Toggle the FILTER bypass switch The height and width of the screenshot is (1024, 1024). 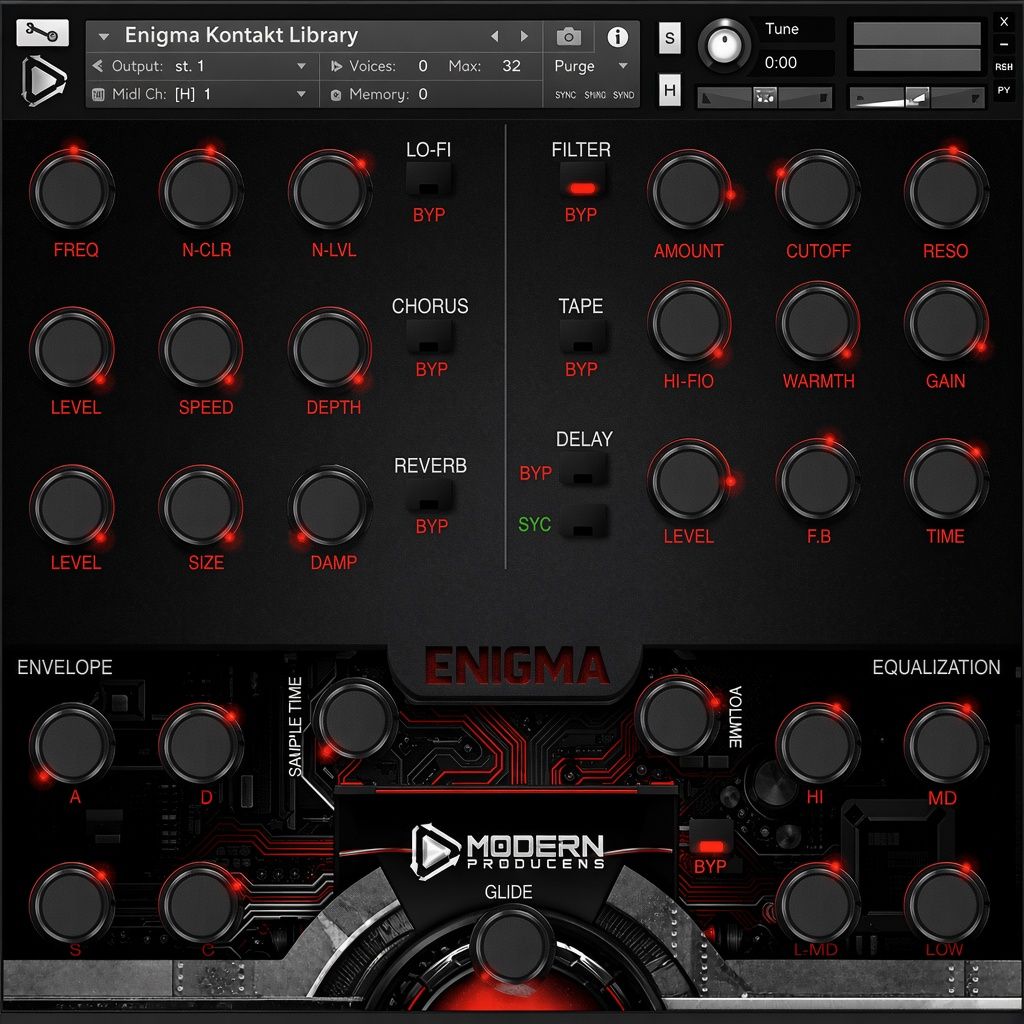tap(583, 180)
